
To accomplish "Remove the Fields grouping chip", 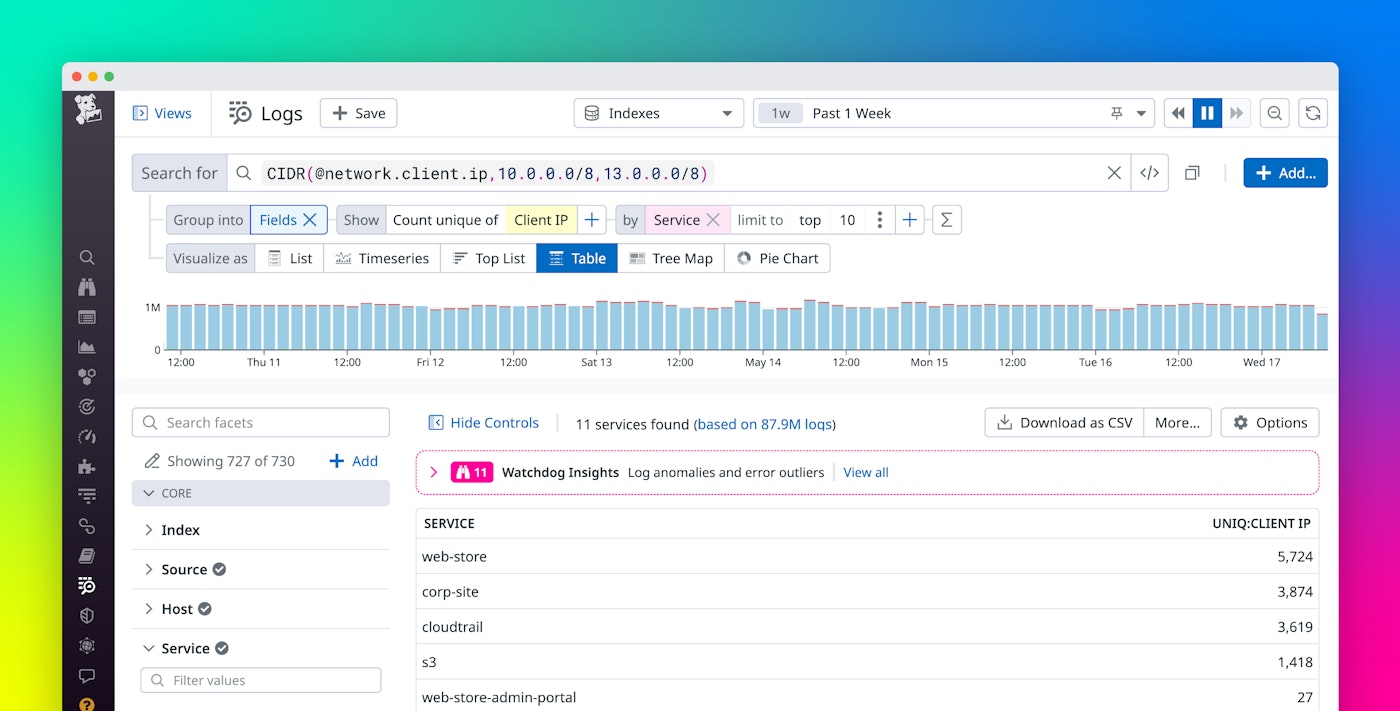I will tap(310, 219).
